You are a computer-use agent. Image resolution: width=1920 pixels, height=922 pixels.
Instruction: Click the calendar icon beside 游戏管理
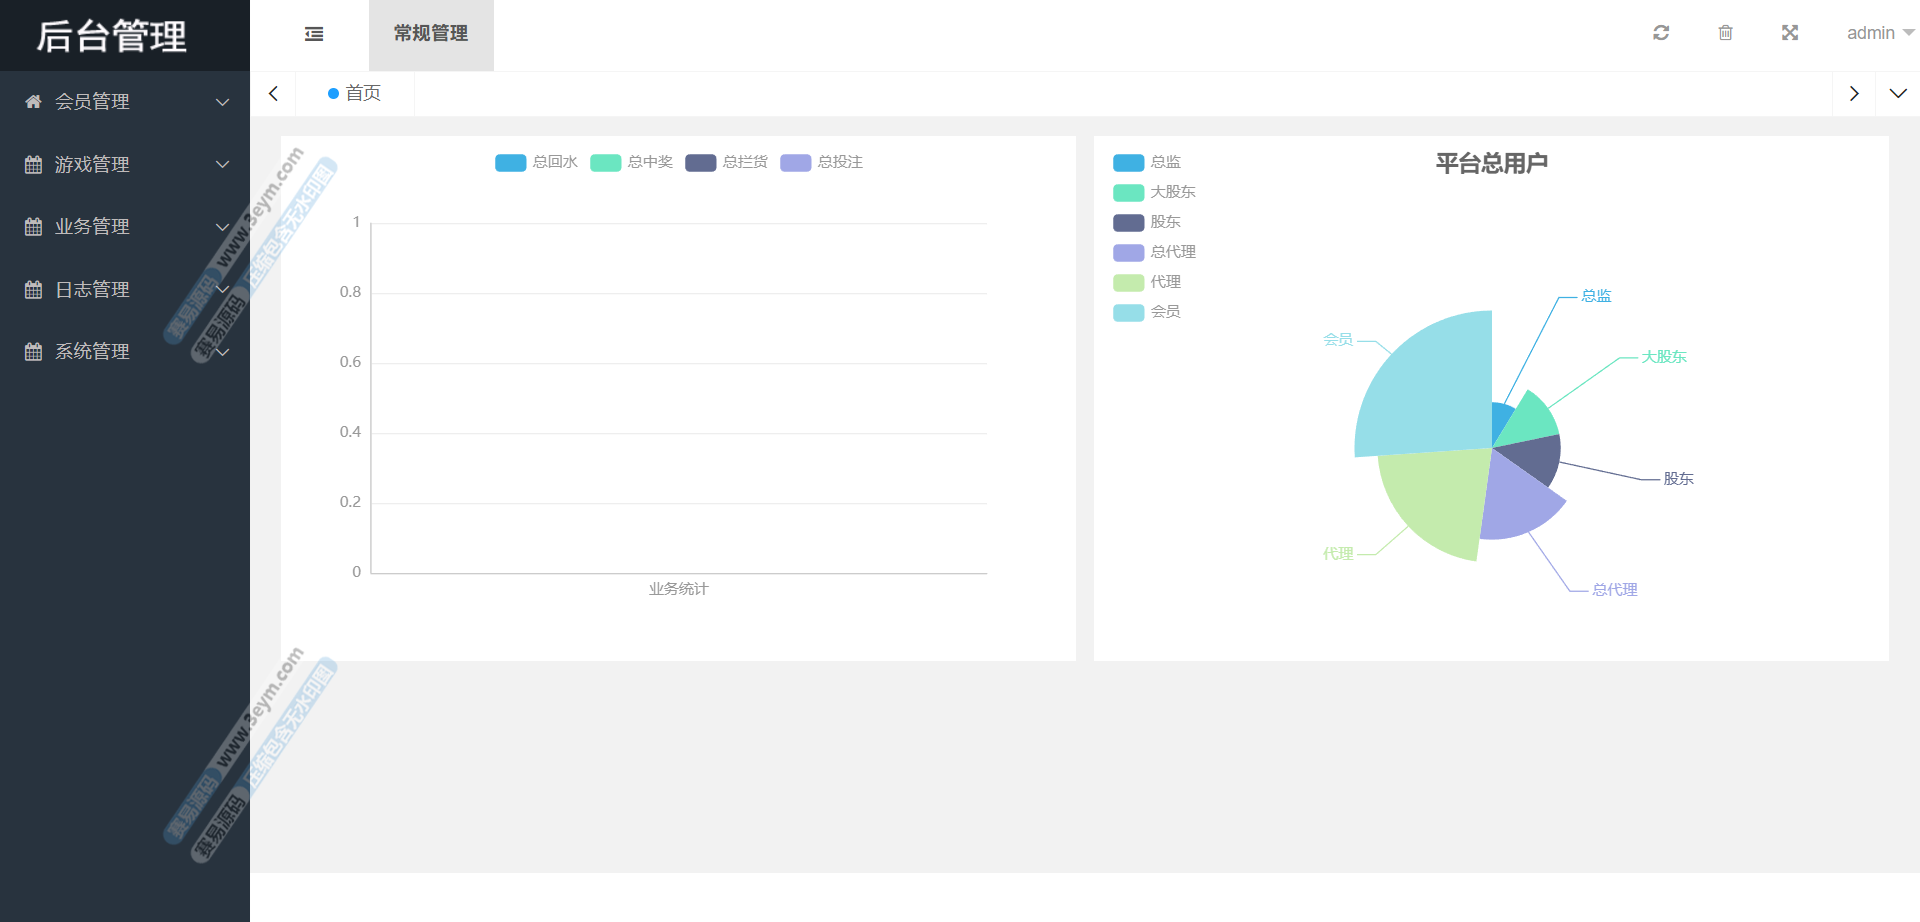pyautogui.click(x=33, y=164)
